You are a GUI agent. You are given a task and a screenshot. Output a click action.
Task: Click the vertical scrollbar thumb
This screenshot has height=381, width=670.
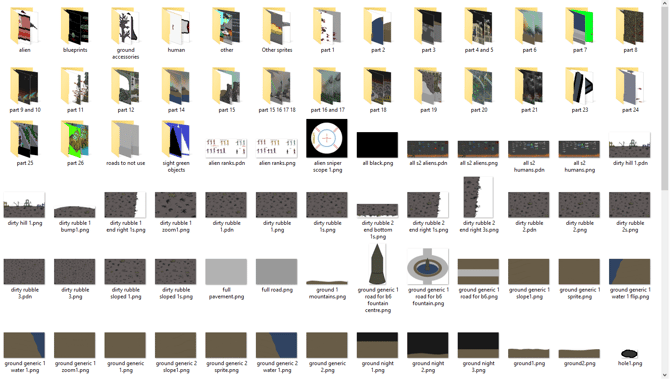click(665, 98)
